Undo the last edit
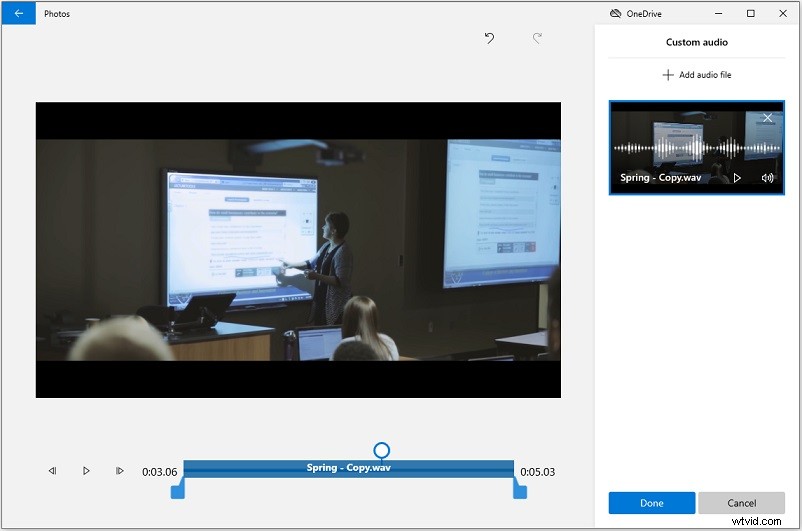802x531 pixels. click(489, 38)
